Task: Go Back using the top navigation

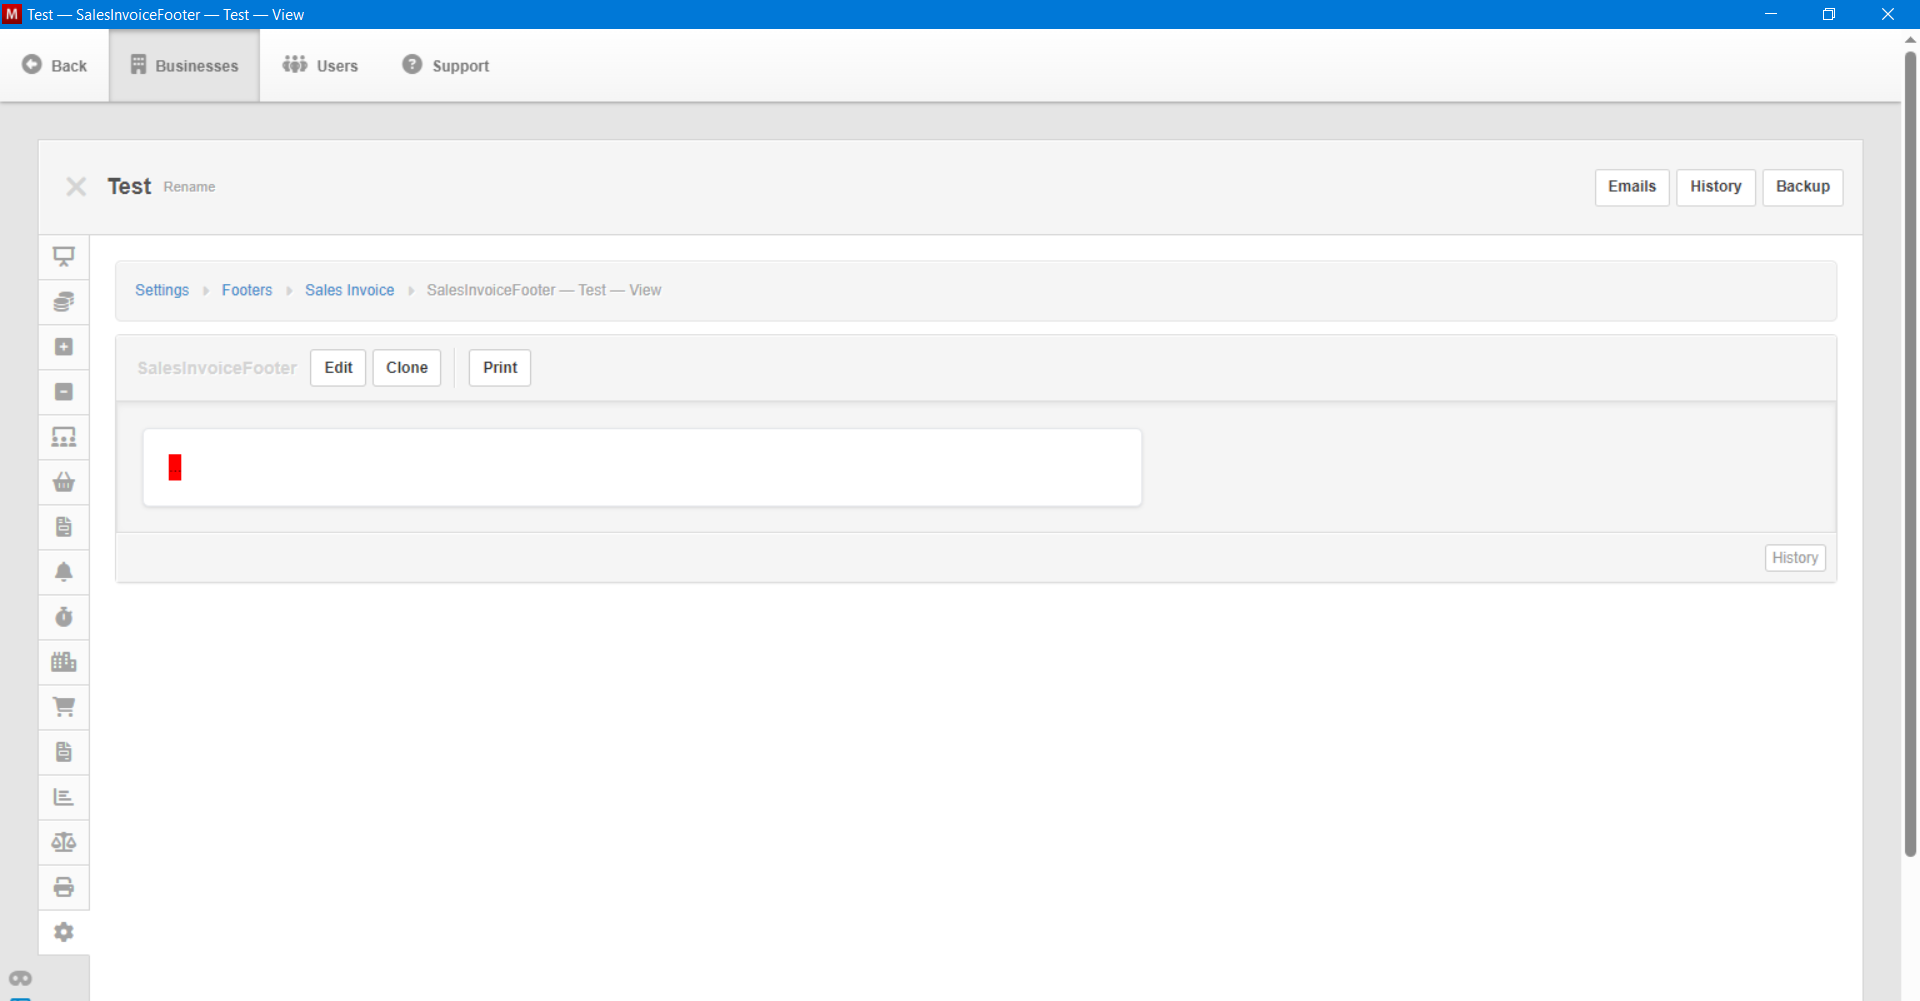Action: [x=55, y=65]
